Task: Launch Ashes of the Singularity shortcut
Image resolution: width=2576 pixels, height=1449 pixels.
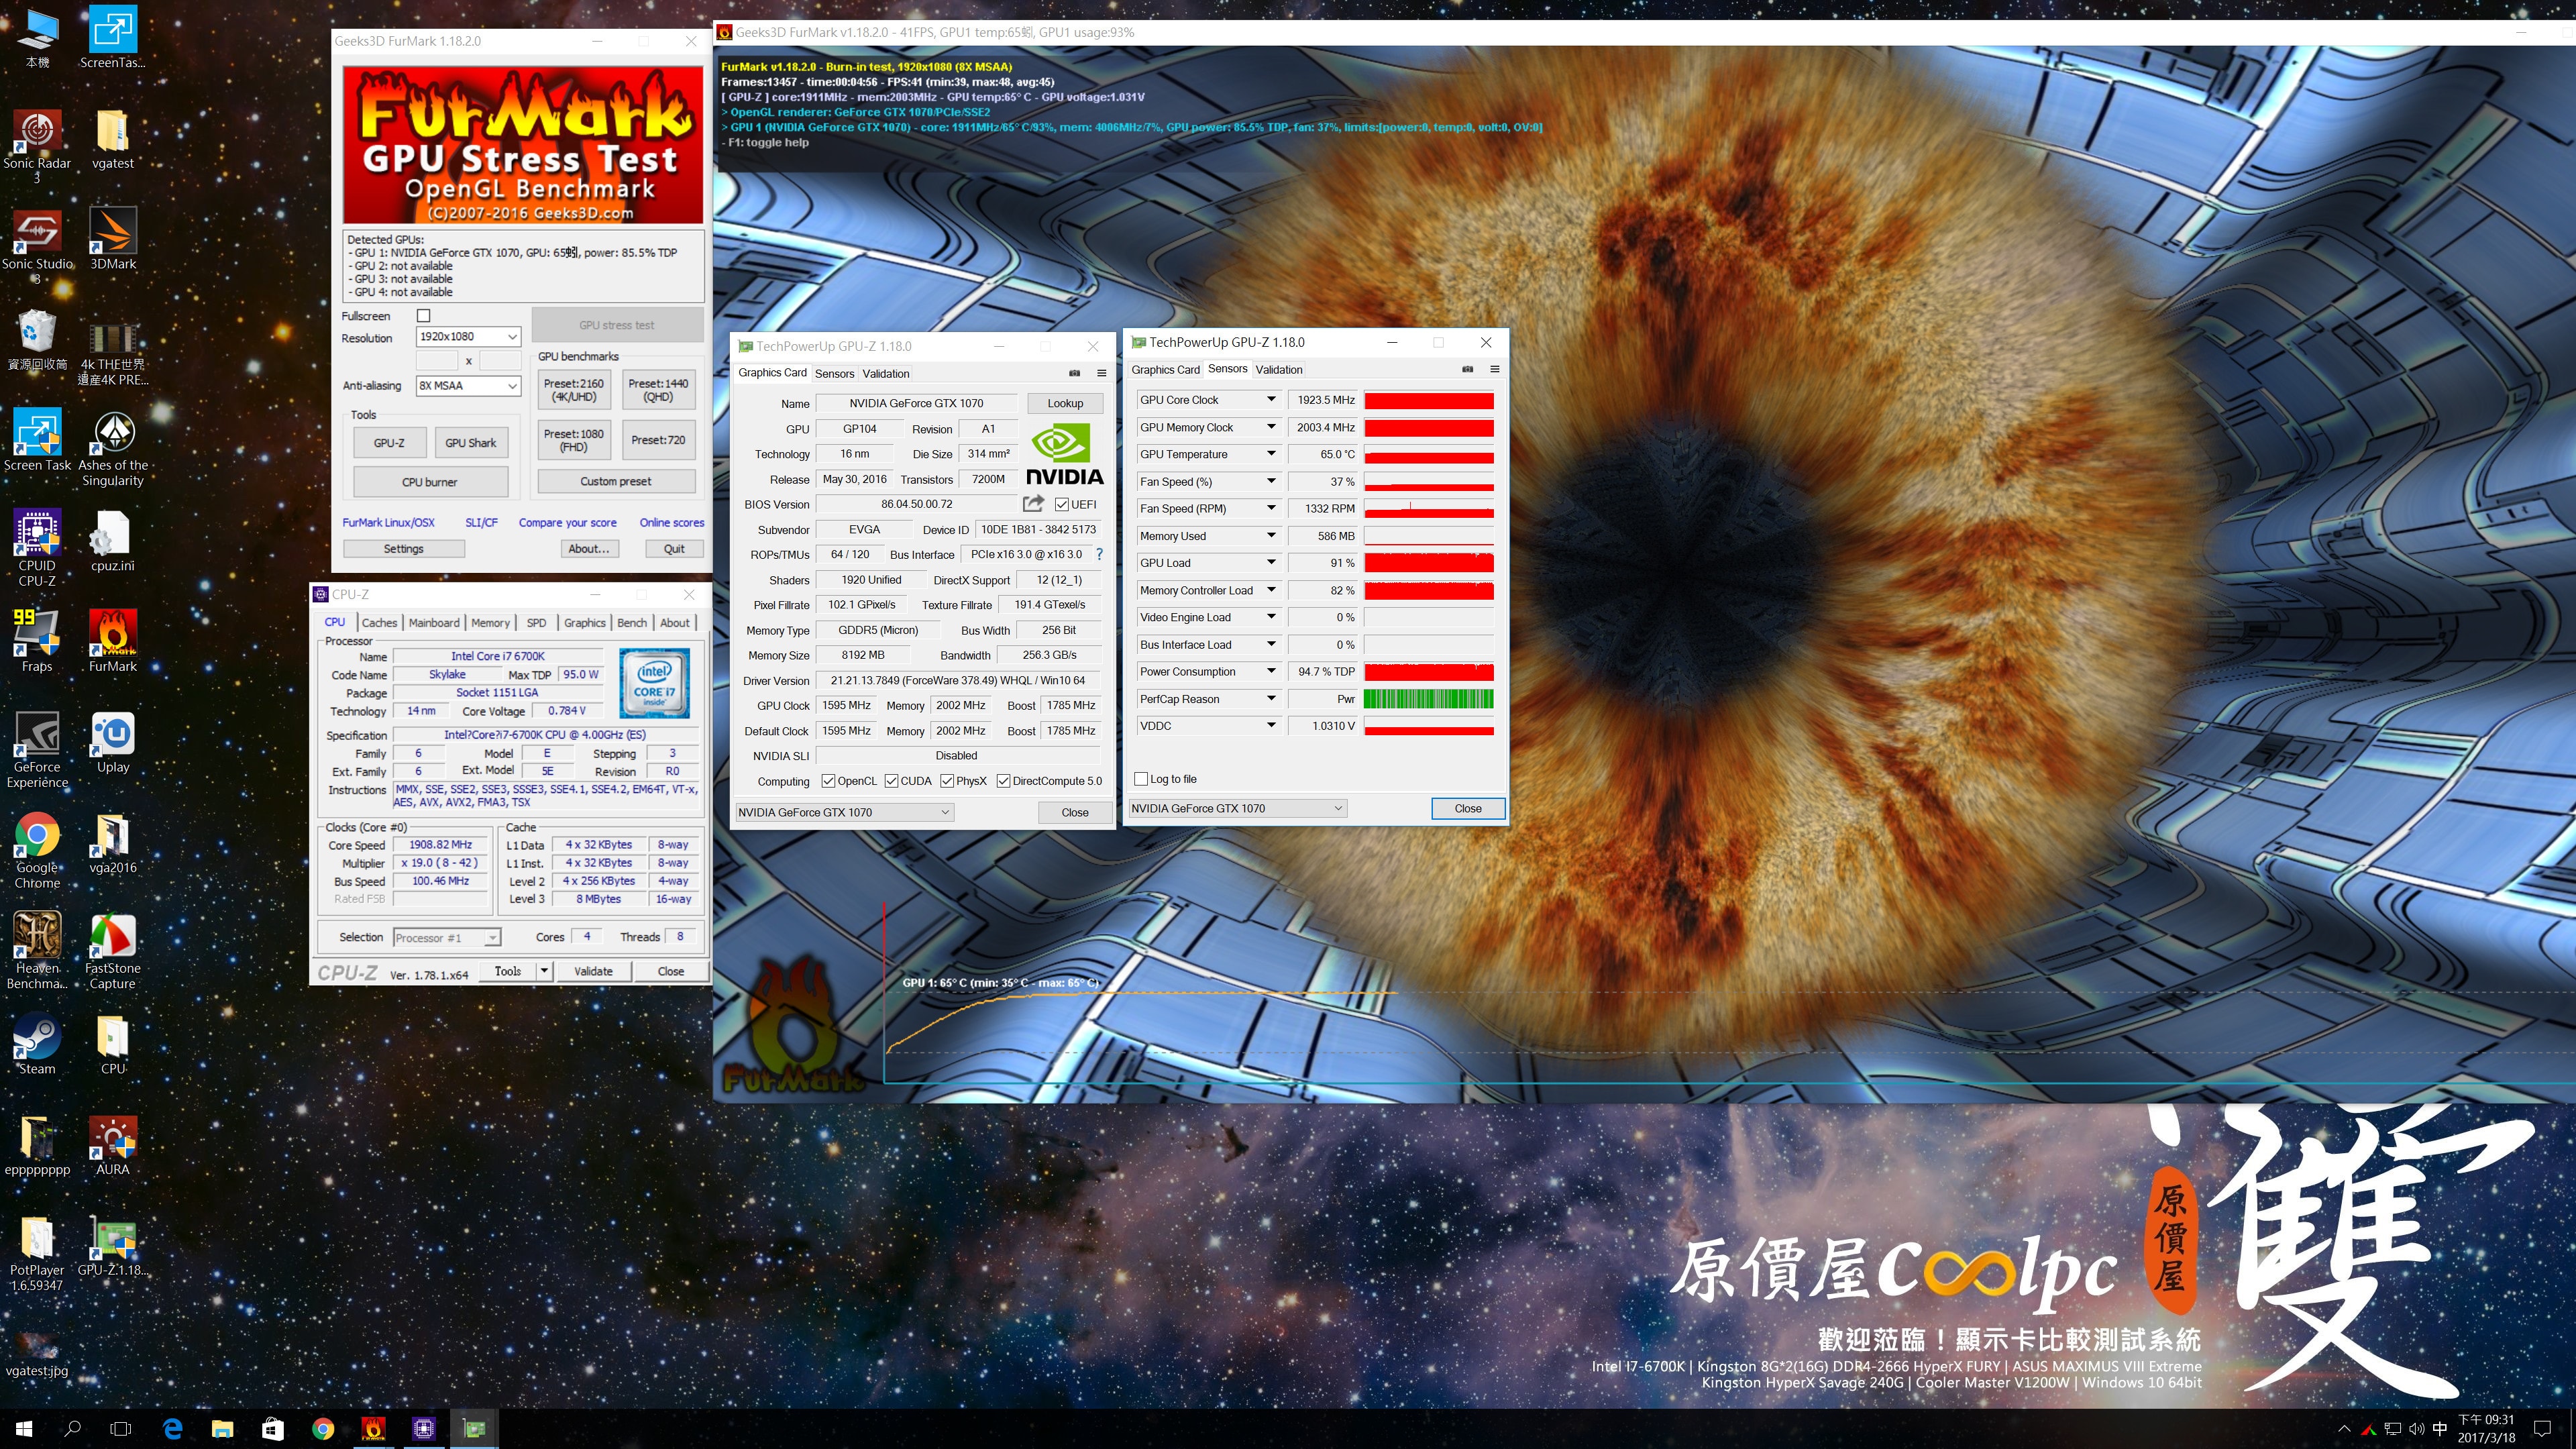Action: [x=112, y=447]
